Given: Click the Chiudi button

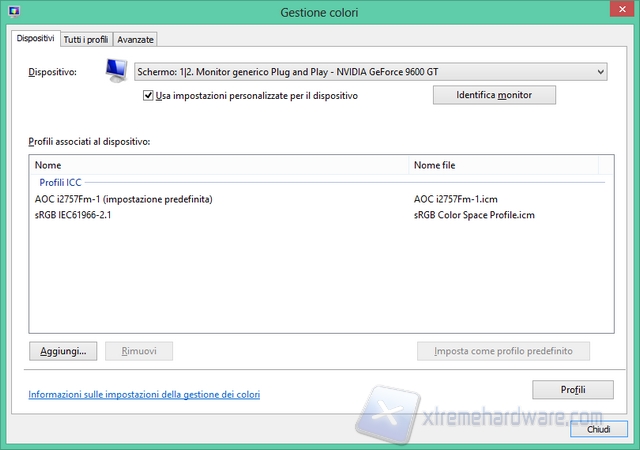Looking at the screenshot, I should coord(598,429).
